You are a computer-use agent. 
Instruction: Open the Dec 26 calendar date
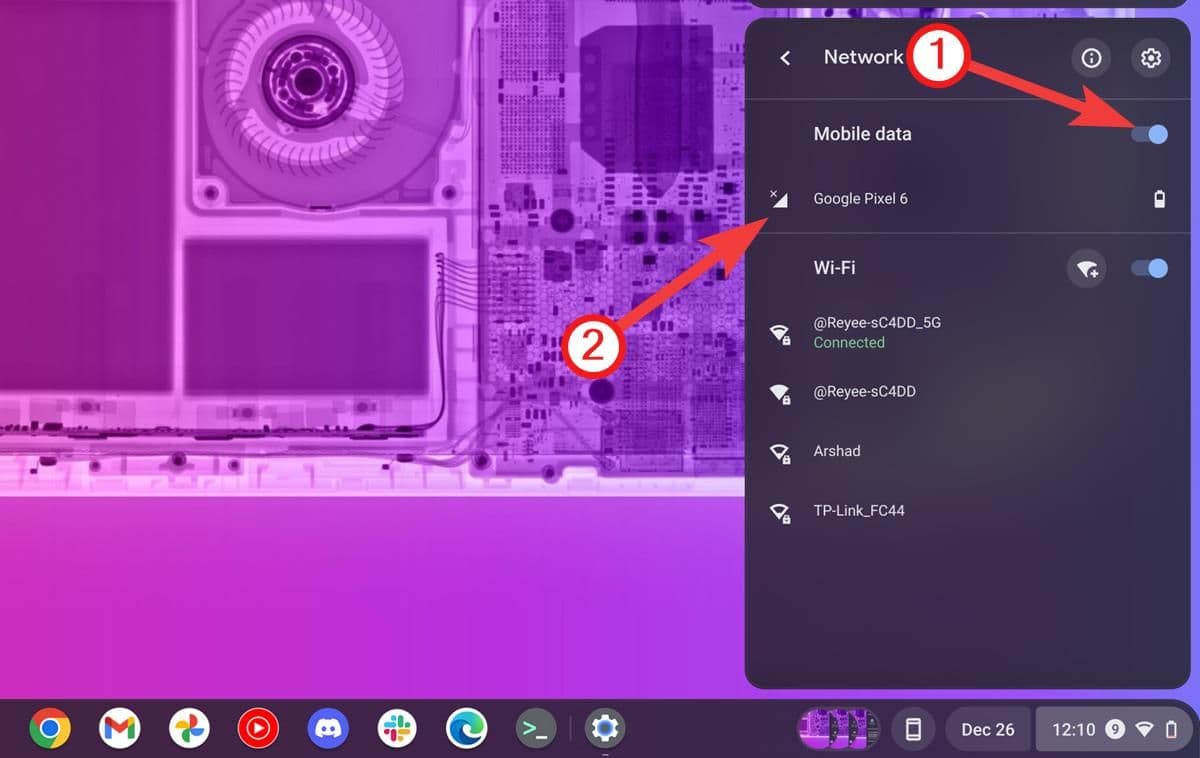coord(987,729)
